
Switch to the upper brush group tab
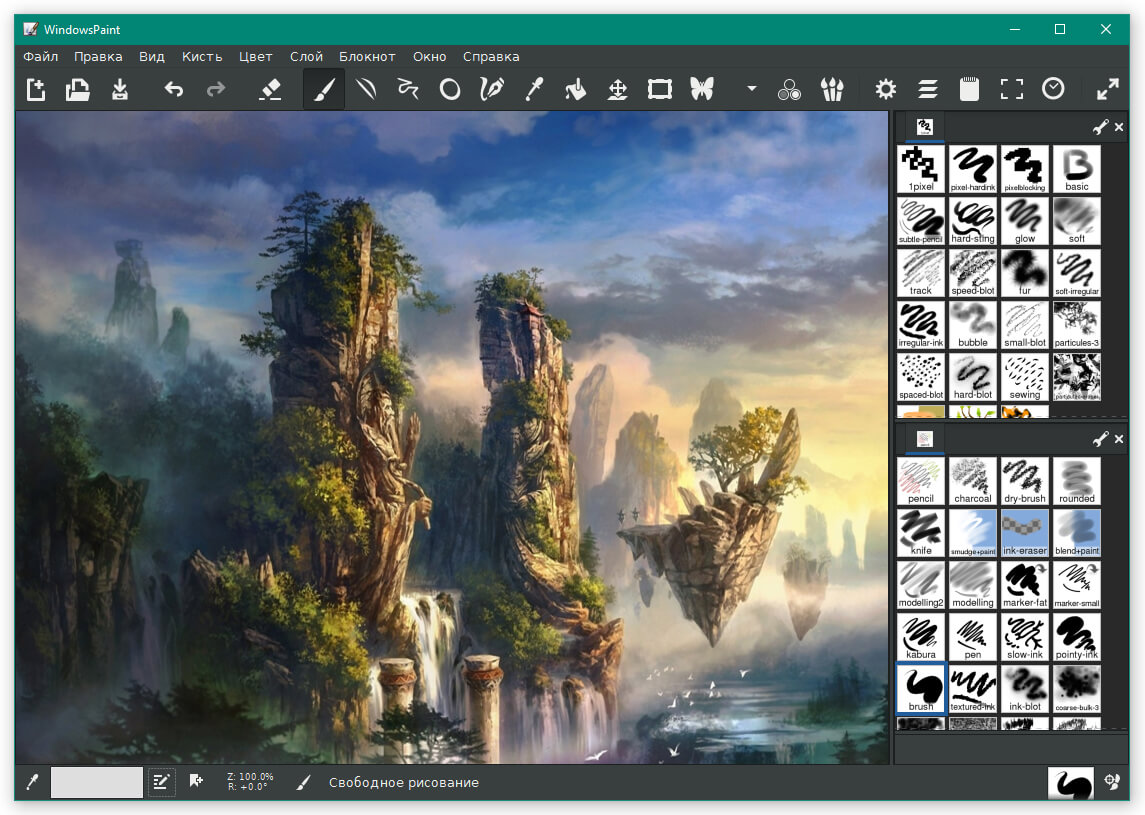coord(924,127)
